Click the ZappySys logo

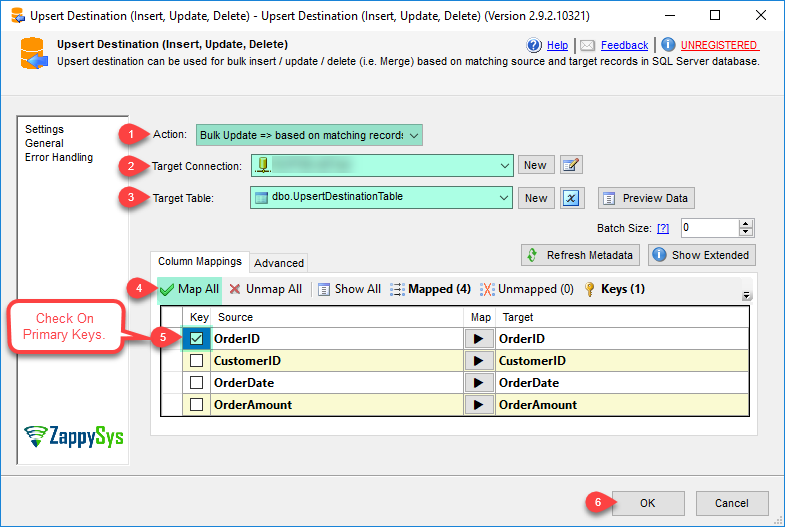tap(74, 437)
